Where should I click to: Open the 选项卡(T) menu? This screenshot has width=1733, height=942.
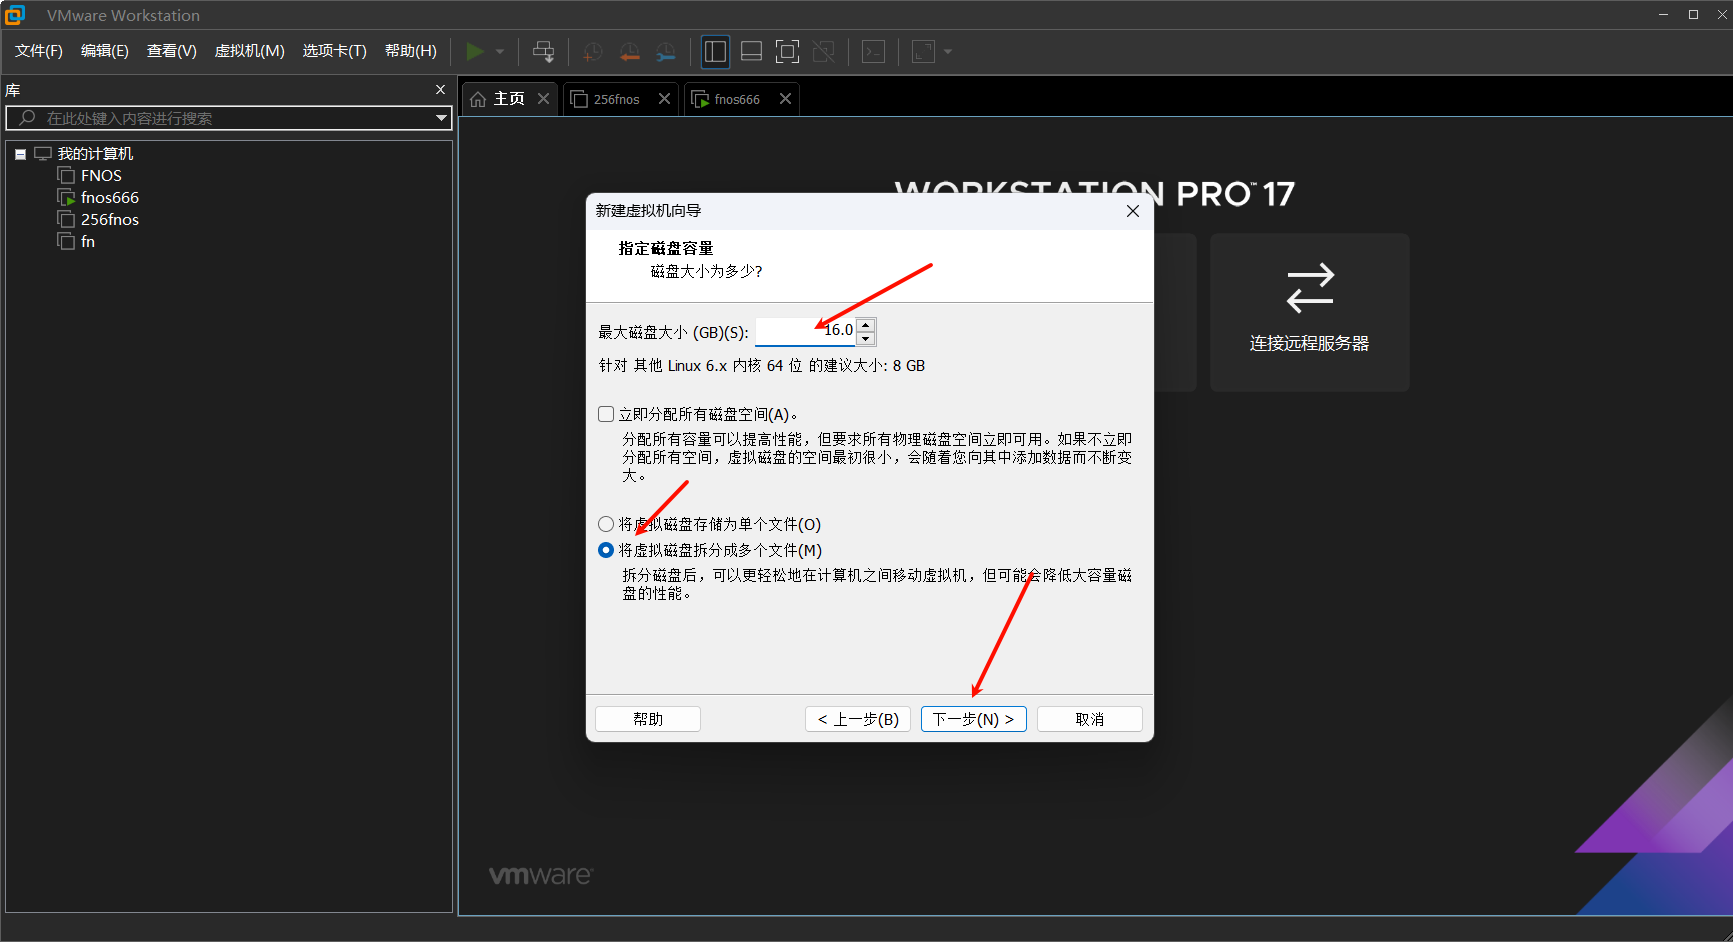(335, 51)
